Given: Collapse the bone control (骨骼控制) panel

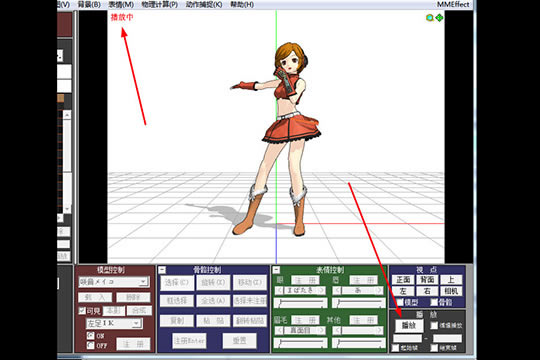Looking at the screenshot, I should click(x=162, y=270).
